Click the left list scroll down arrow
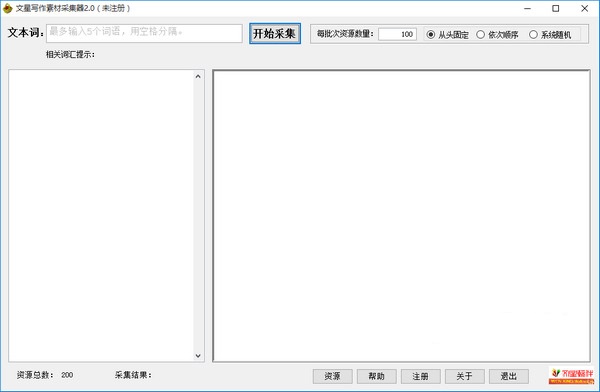600x392 pixels. (x=198, y=355)
